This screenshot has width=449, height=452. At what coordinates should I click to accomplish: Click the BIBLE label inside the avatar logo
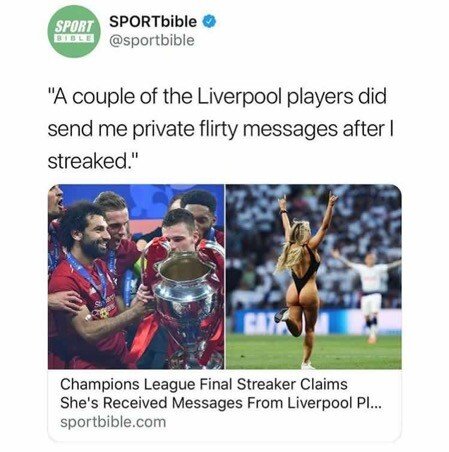[74, 38]
